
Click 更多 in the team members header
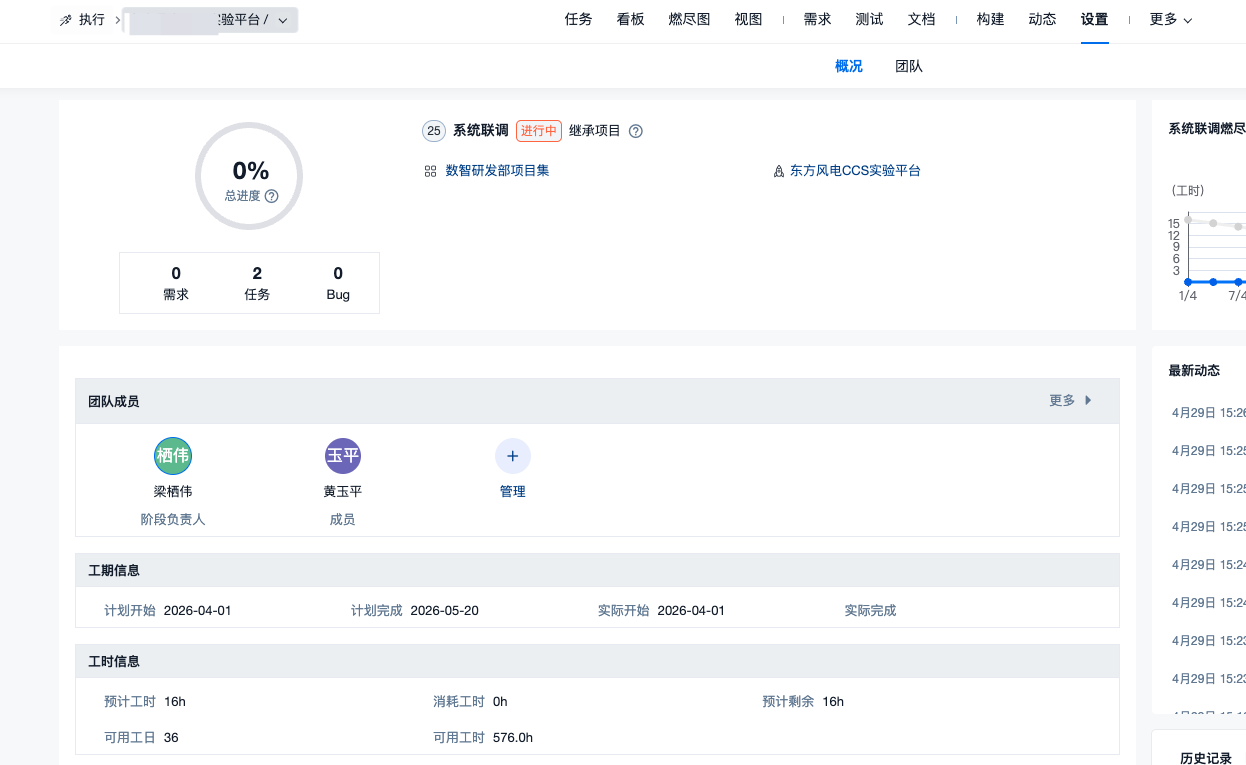pyautogui.click(x=1071, y=401)
